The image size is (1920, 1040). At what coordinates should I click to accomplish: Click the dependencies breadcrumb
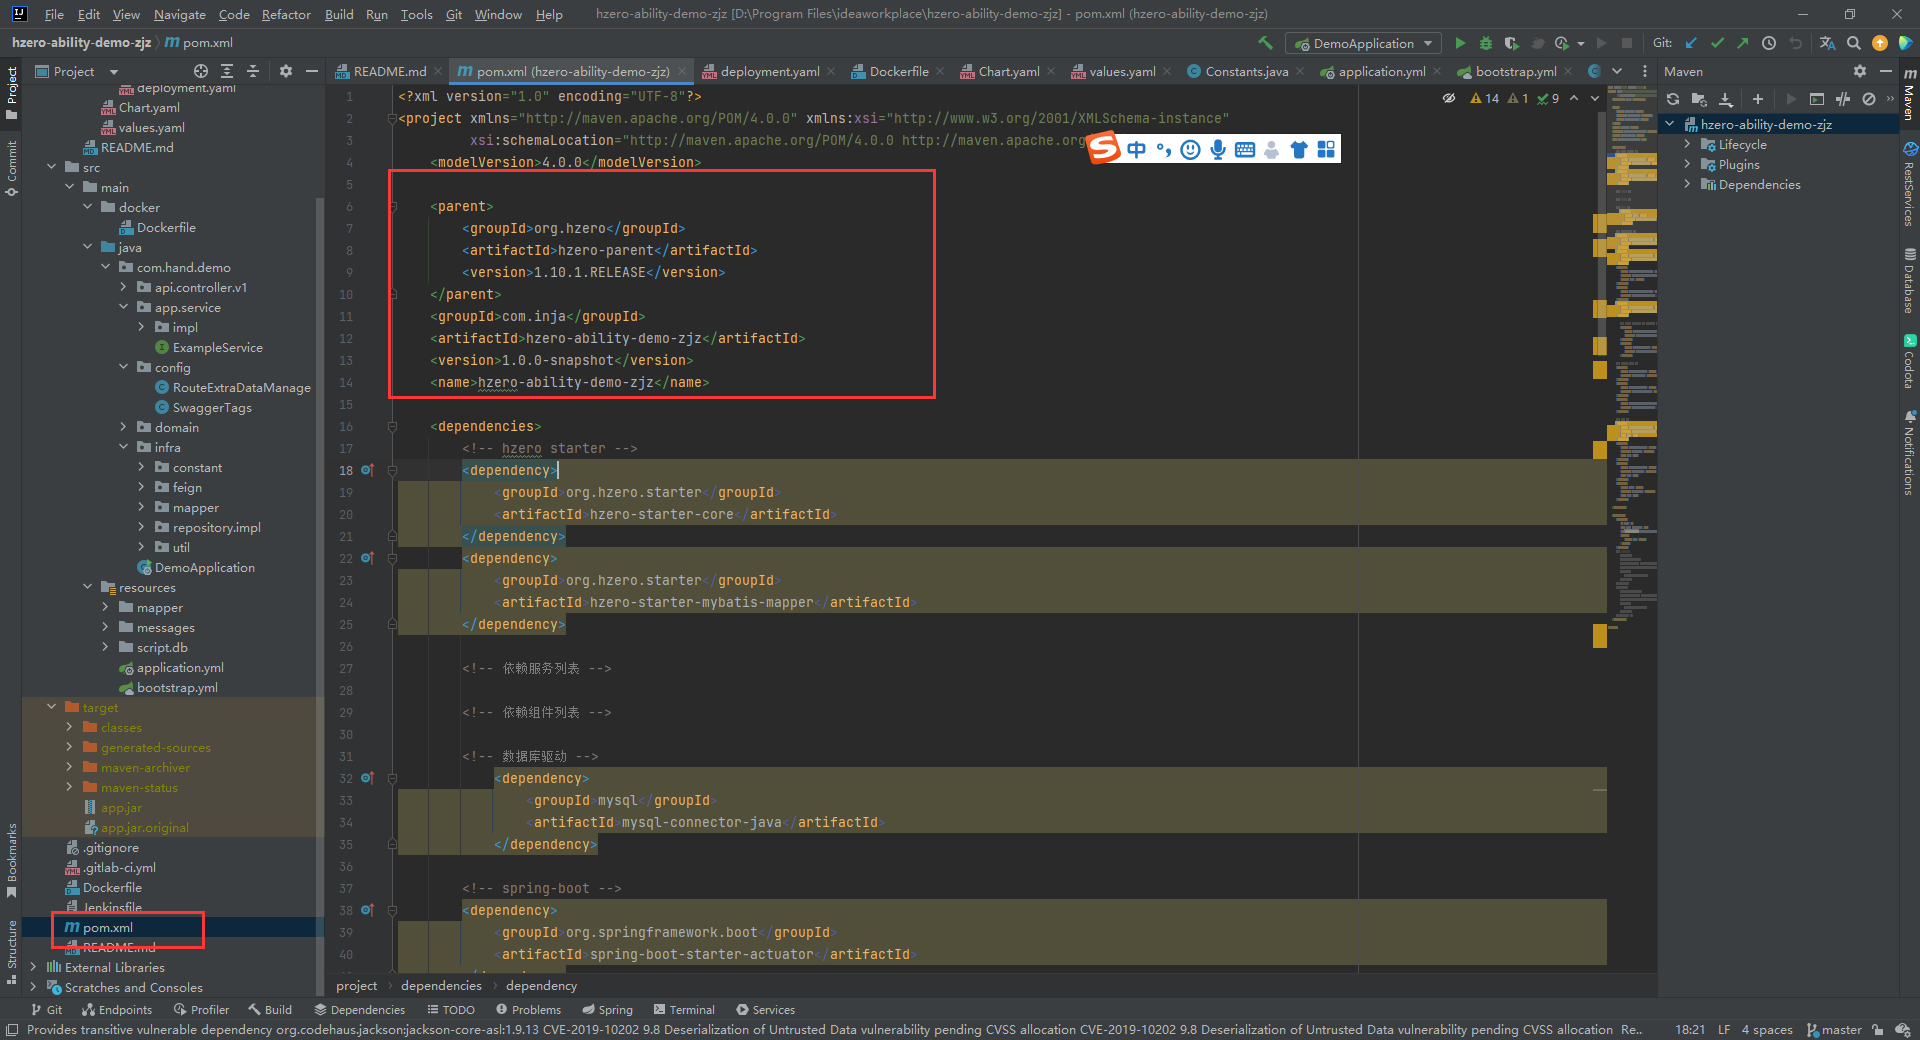click(x=441, y=986)
